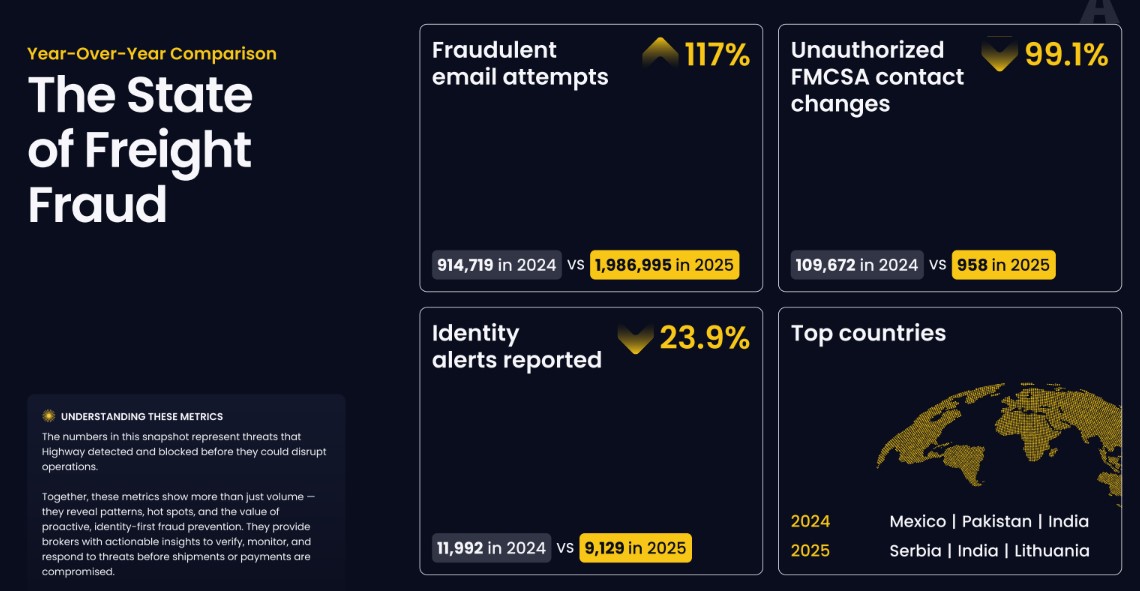Click the yellow "9,129 in 2025" badge

point(635,548)
